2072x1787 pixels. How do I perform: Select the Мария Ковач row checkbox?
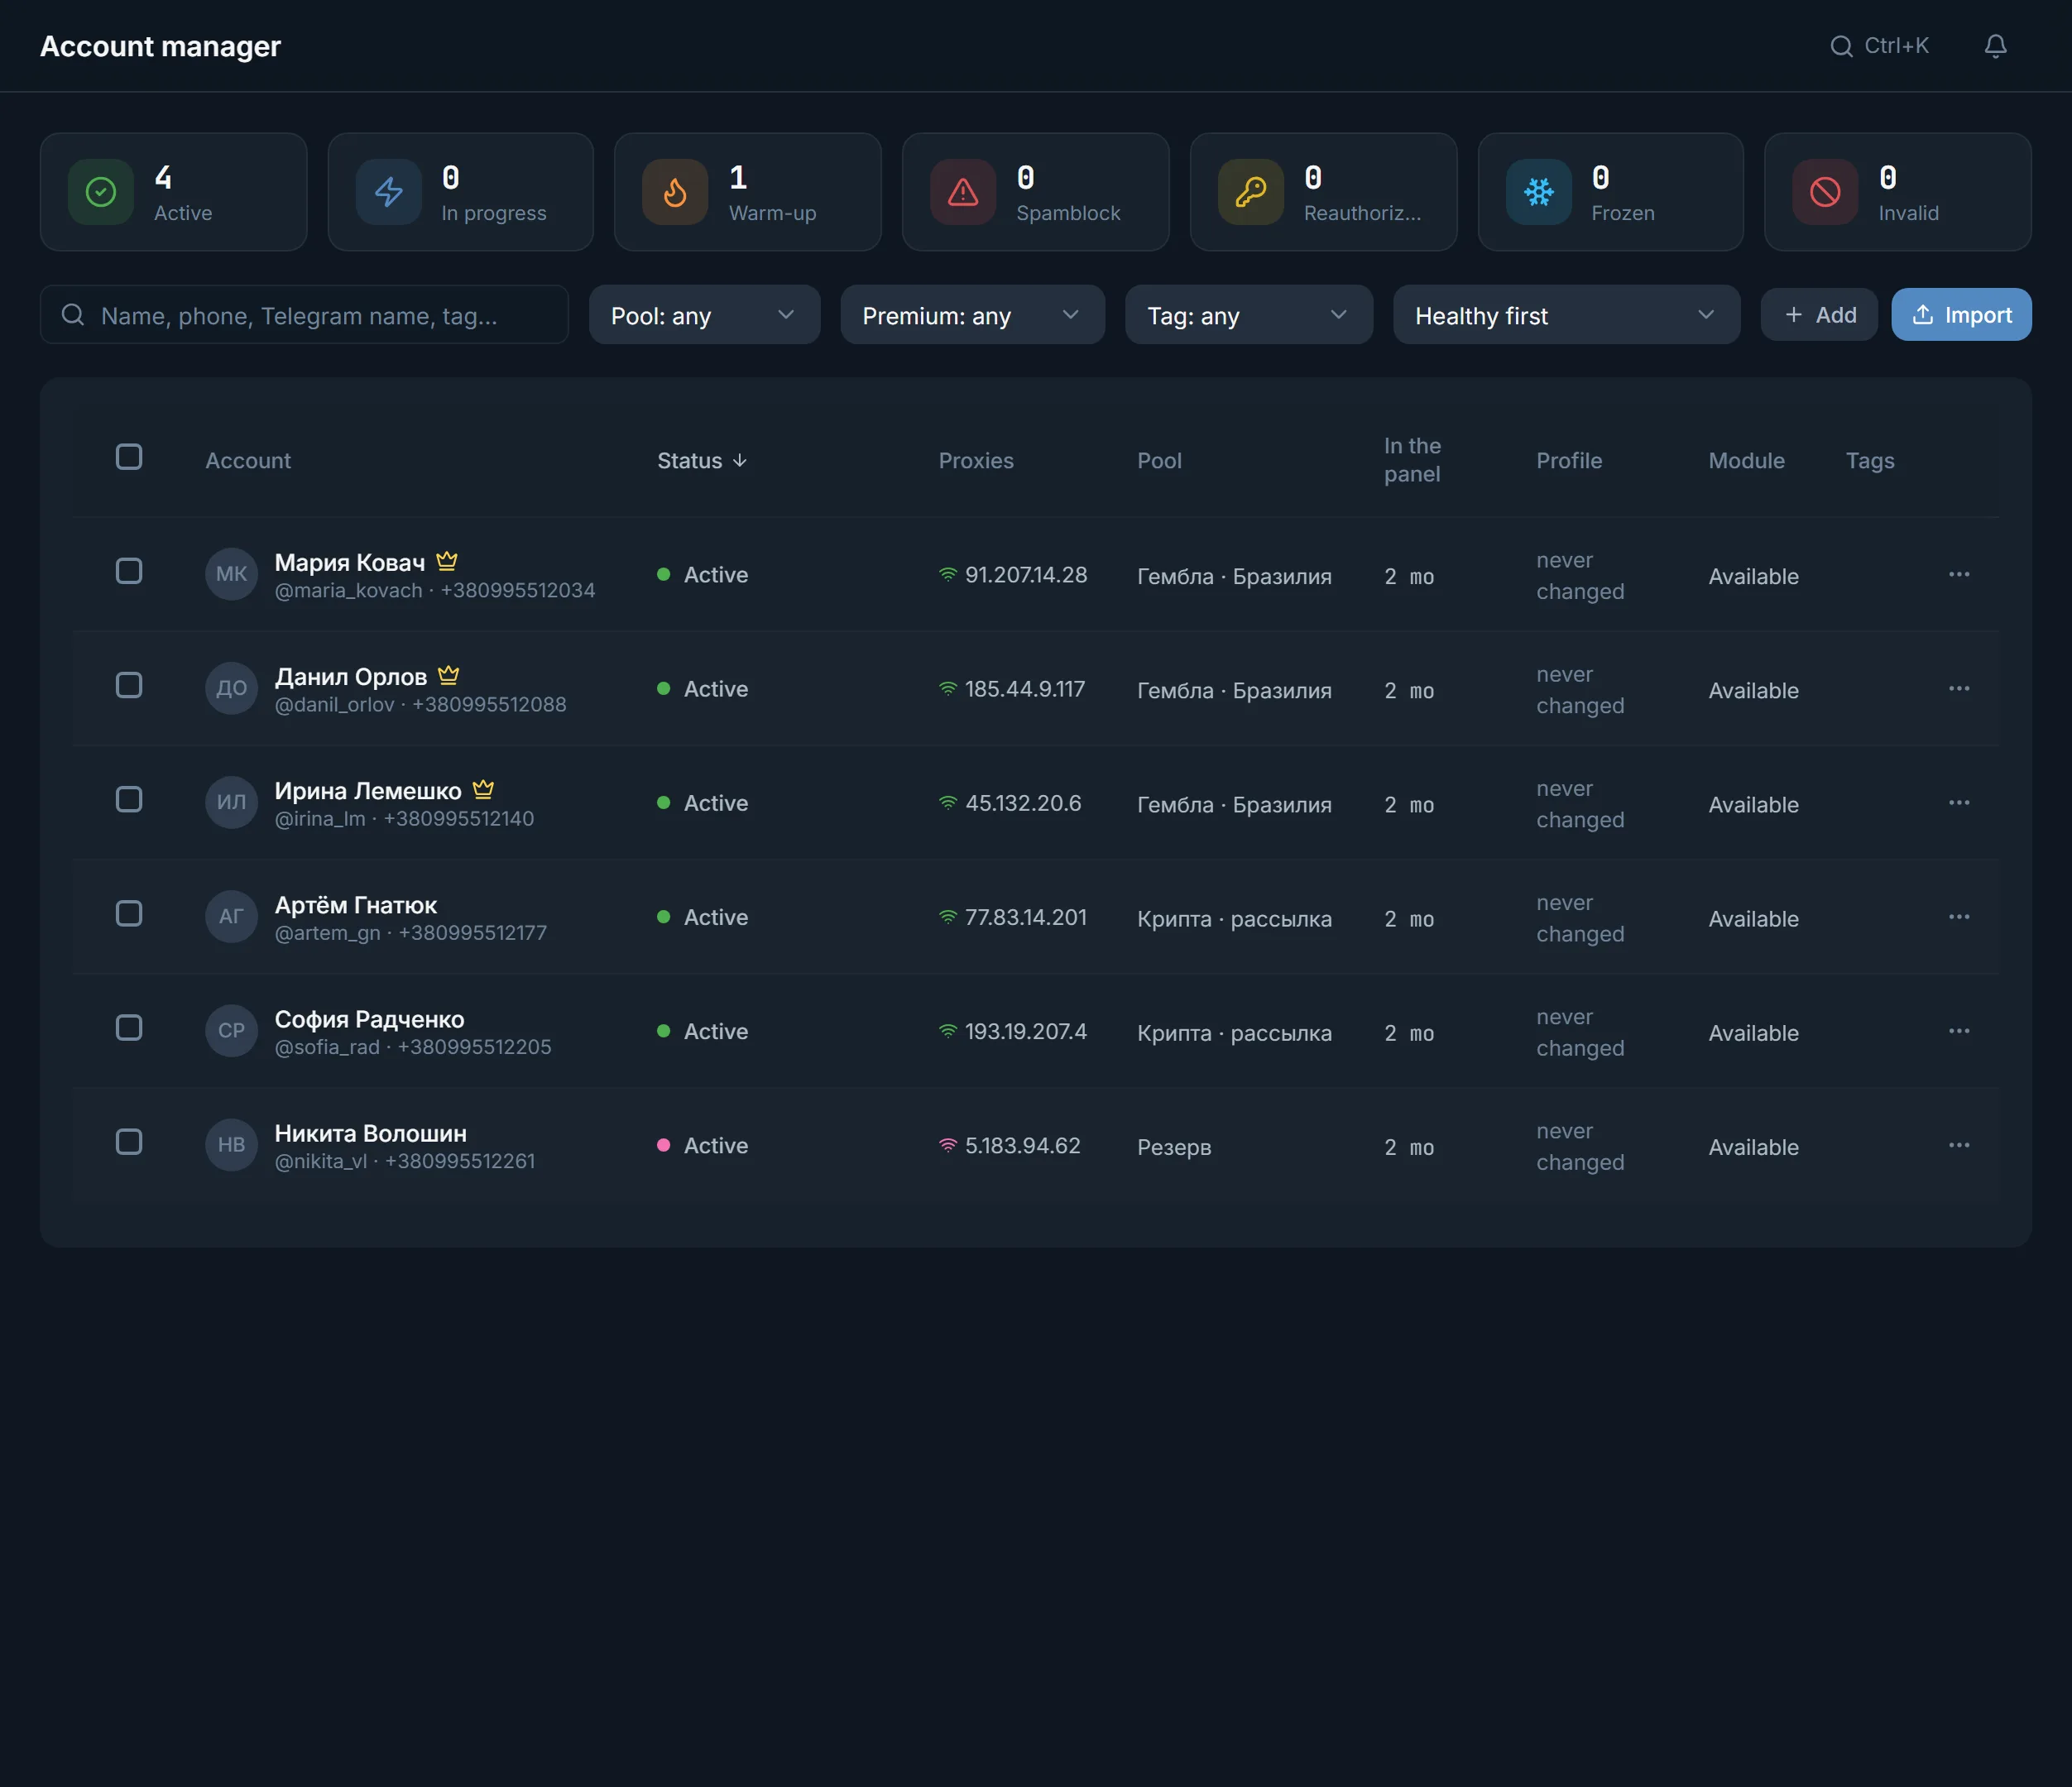(x=129, y=571)
